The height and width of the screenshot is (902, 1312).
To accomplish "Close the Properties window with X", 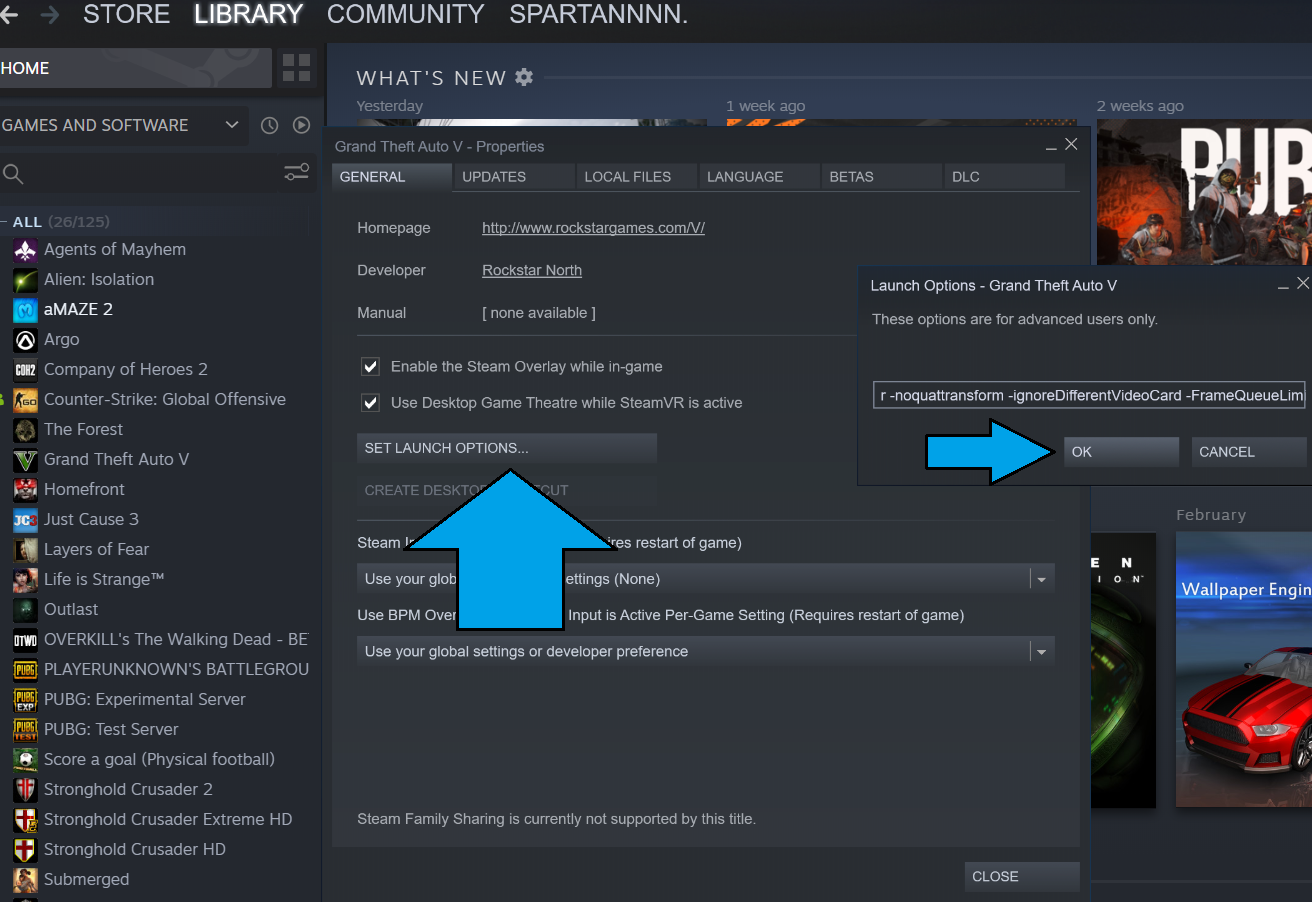I will 1071,144.
